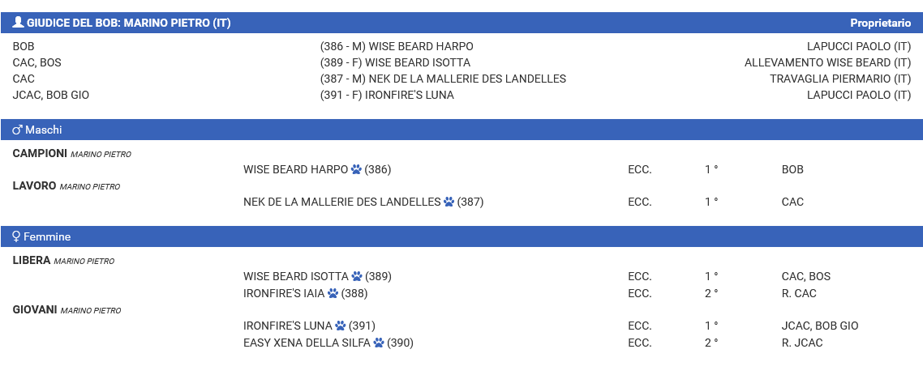Open EASY XENA DELLA SILFA entry

307,343
